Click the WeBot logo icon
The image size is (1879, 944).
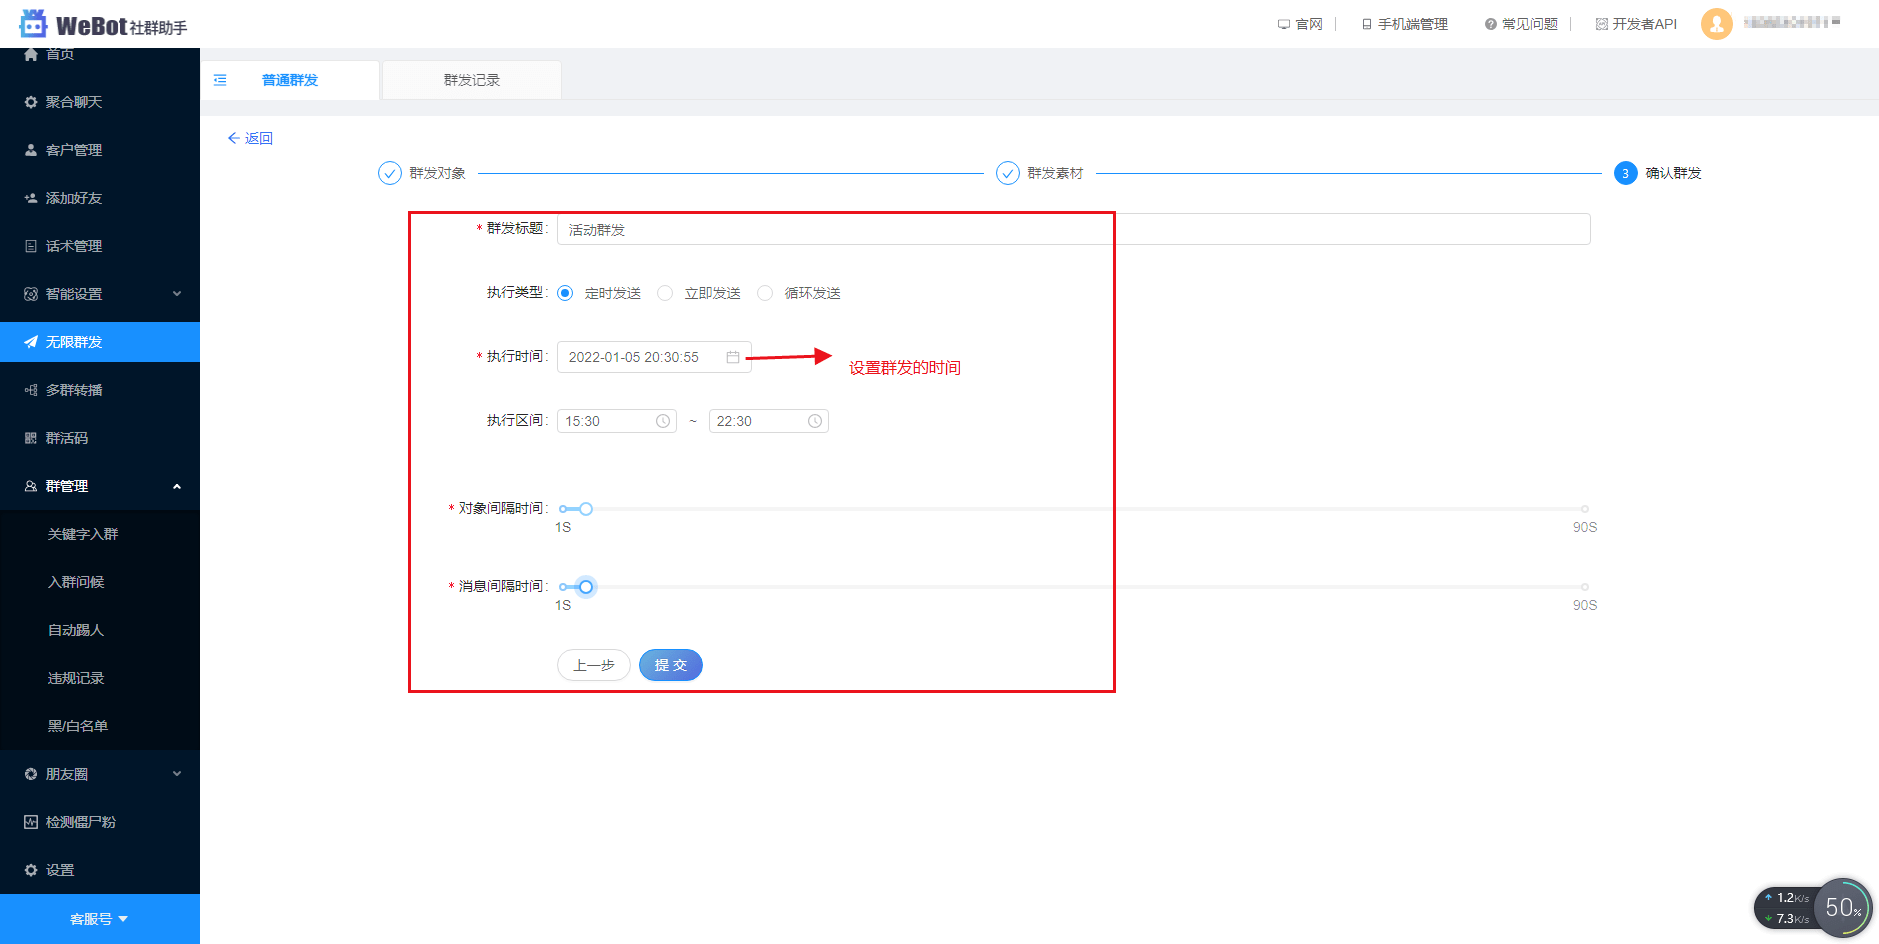(34, 24)
